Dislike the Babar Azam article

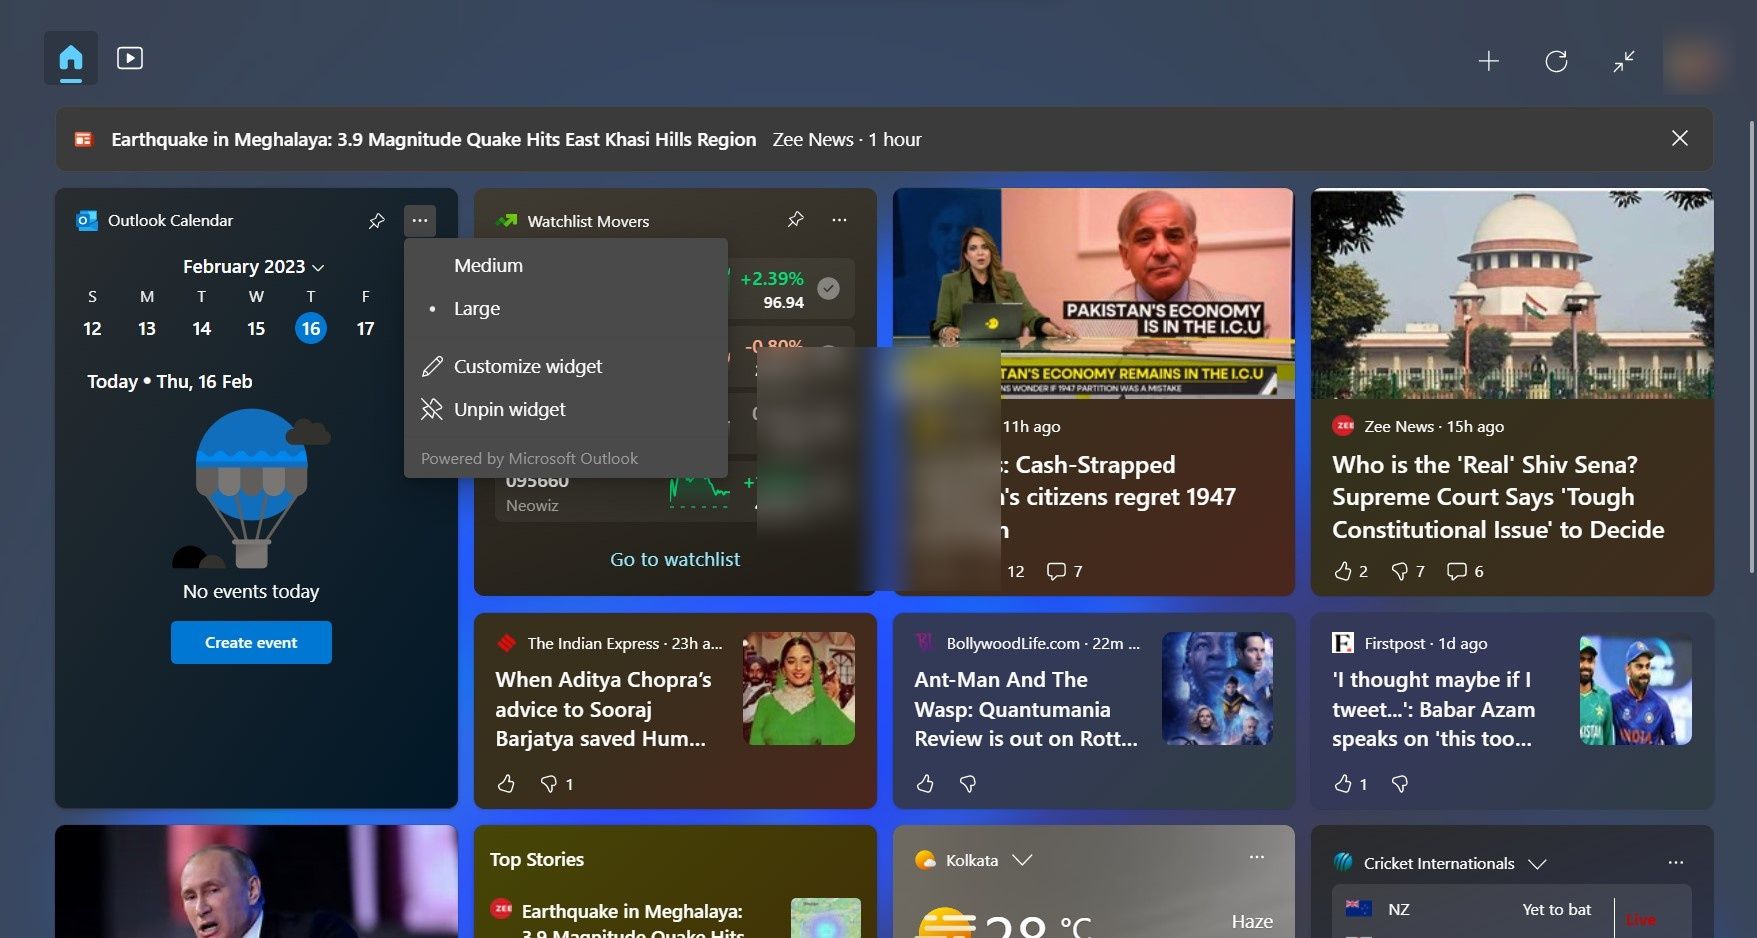pyautogui.click(x=1400, y=784)
